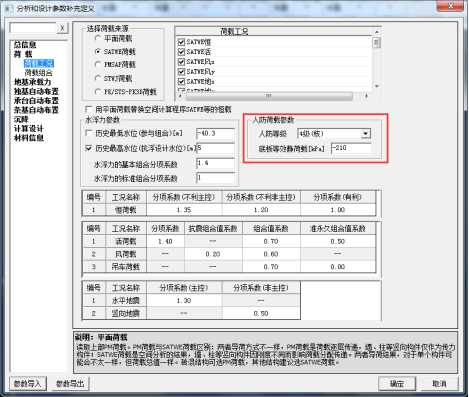Click 竖向地震 0.50 cell
Viewport: 469px width, 397px height.
(261, 313)
